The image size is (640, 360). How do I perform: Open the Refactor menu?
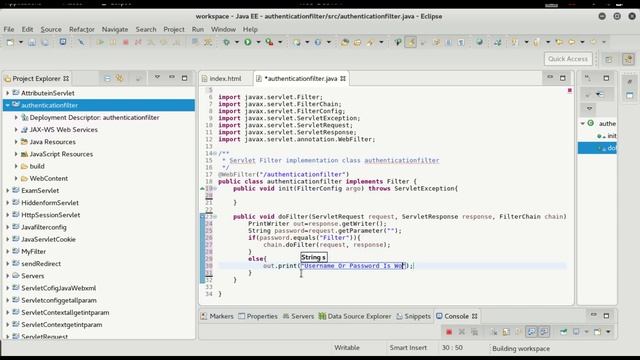(x=82, y=29)
